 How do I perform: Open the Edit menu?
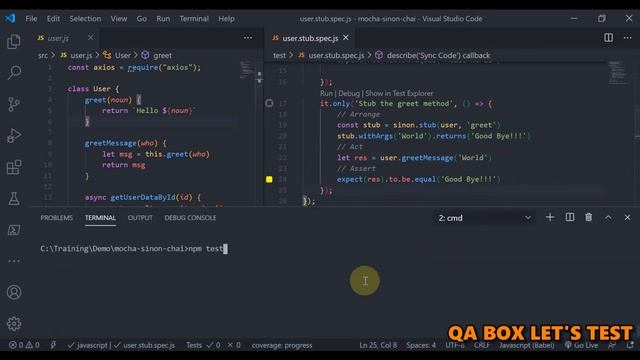[53, 18]
